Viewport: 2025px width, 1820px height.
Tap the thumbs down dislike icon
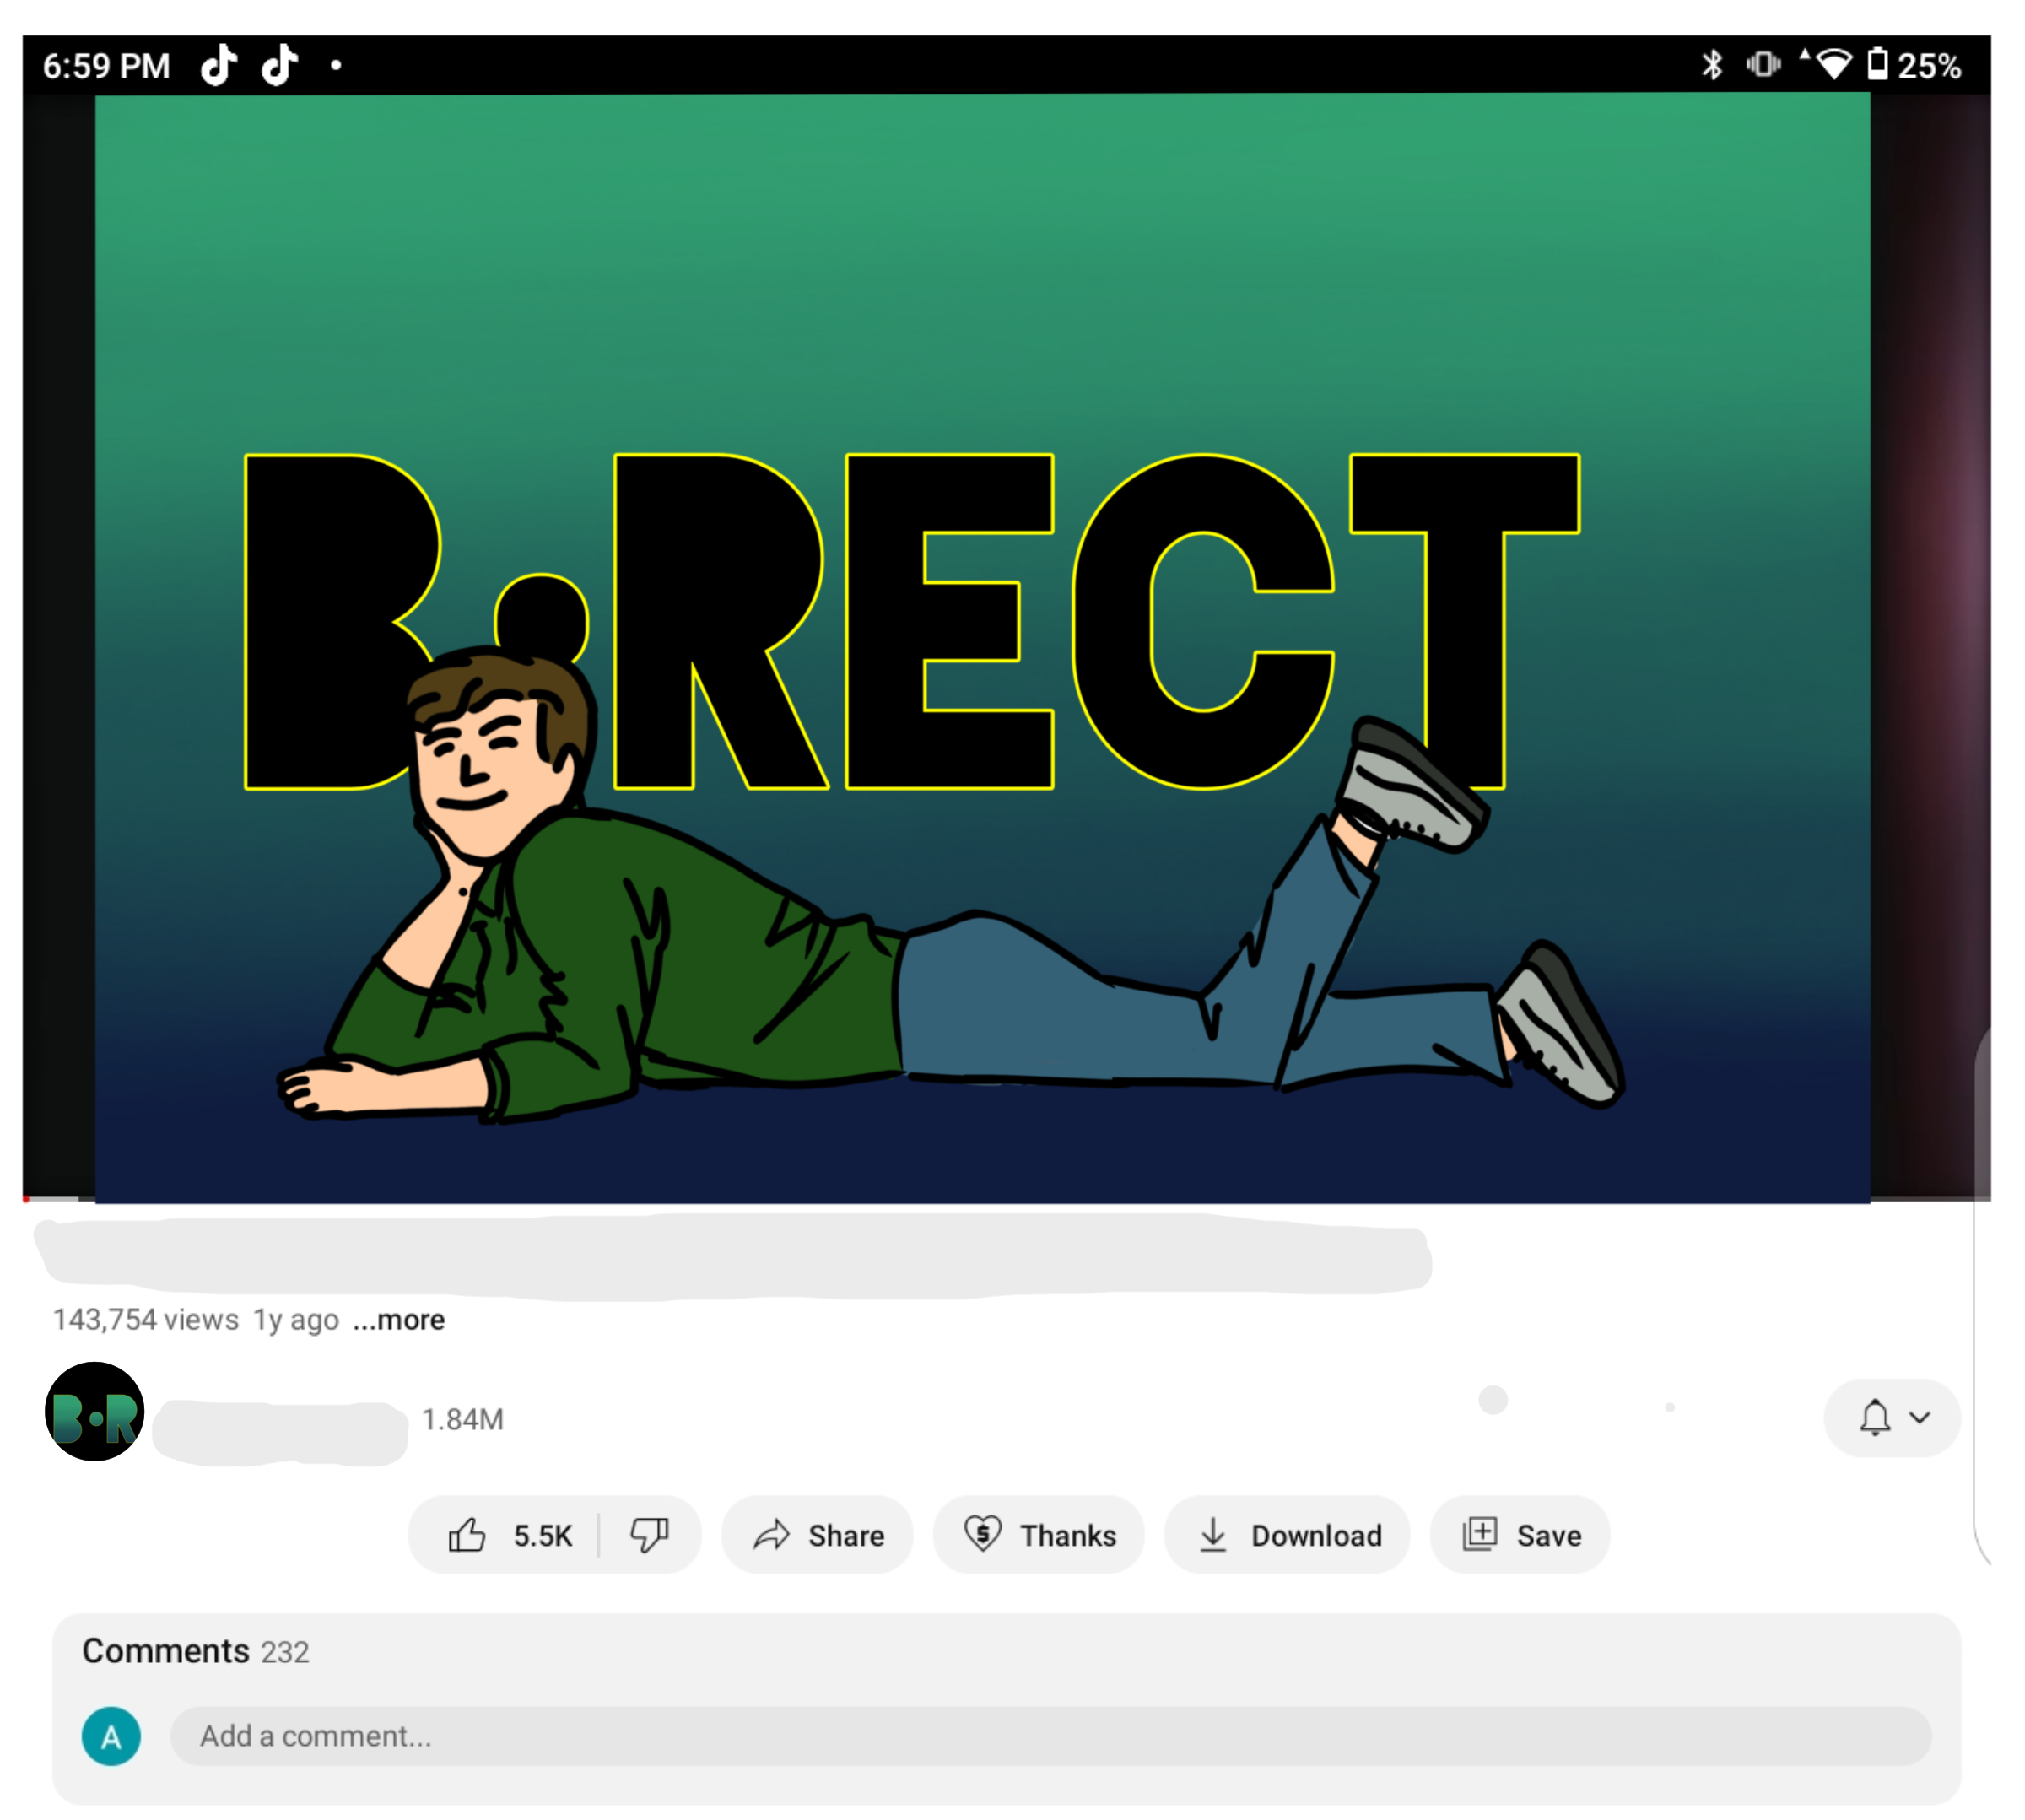point(649,1534)
